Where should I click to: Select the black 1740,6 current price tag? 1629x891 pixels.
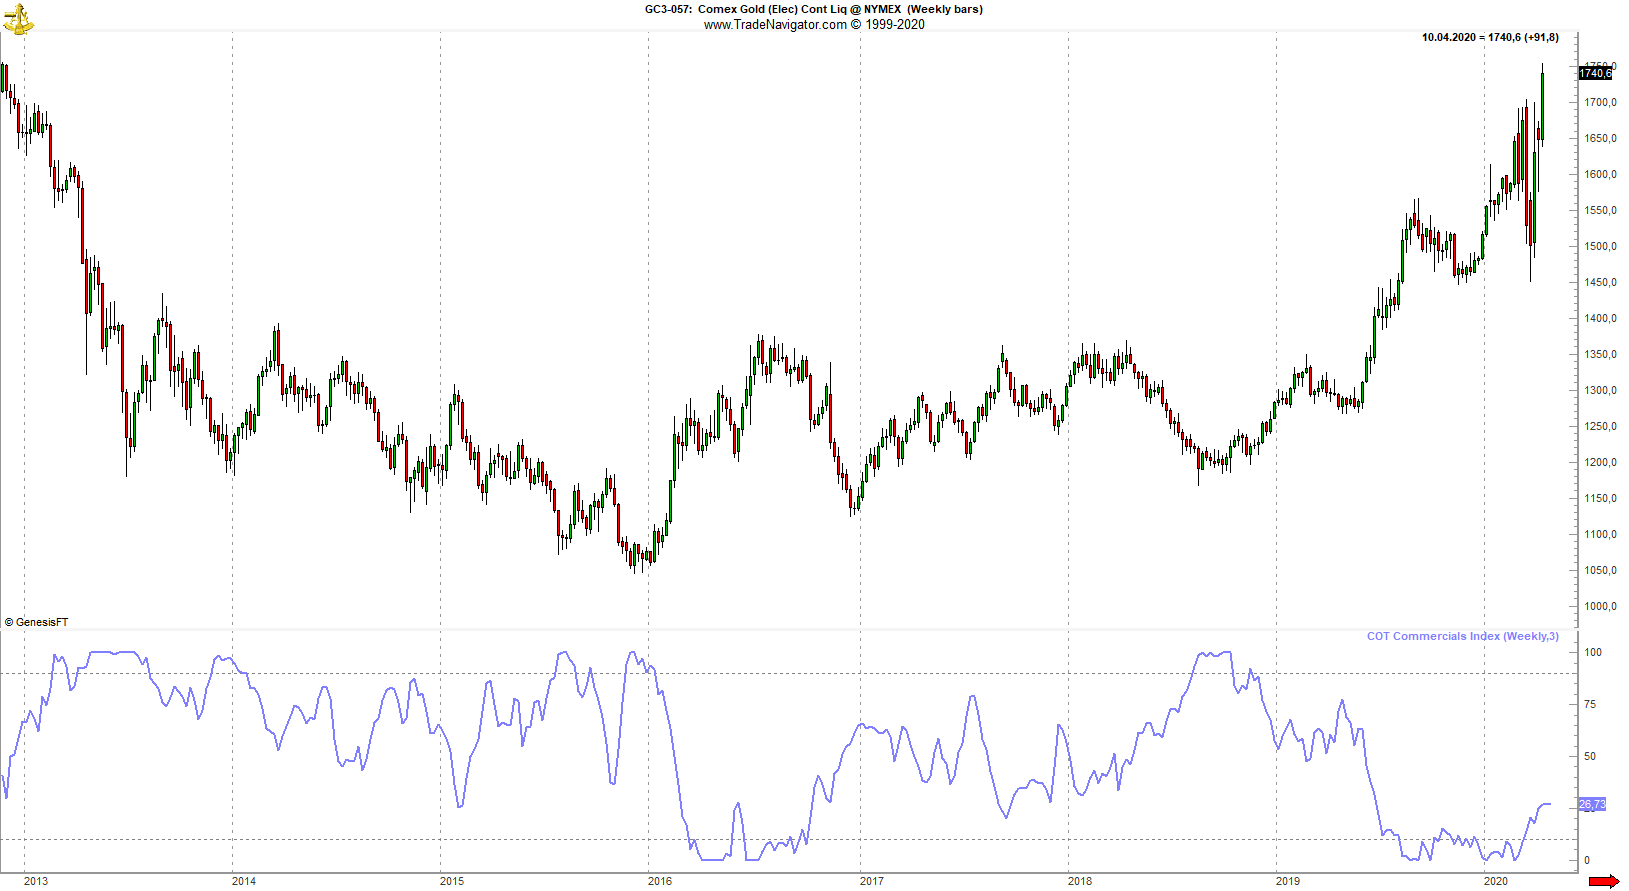point(1596,73)
